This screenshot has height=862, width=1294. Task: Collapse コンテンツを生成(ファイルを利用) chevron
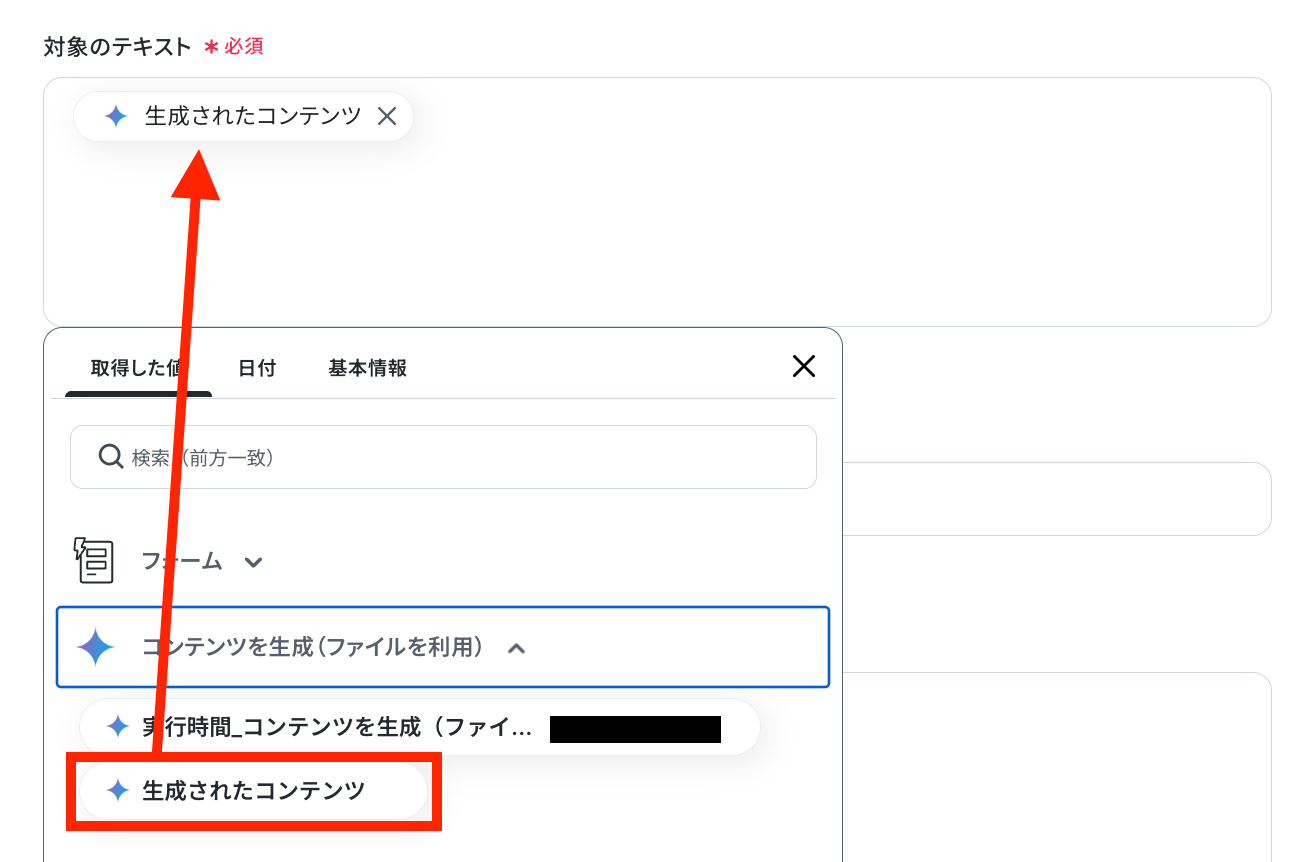click(516, 649)
